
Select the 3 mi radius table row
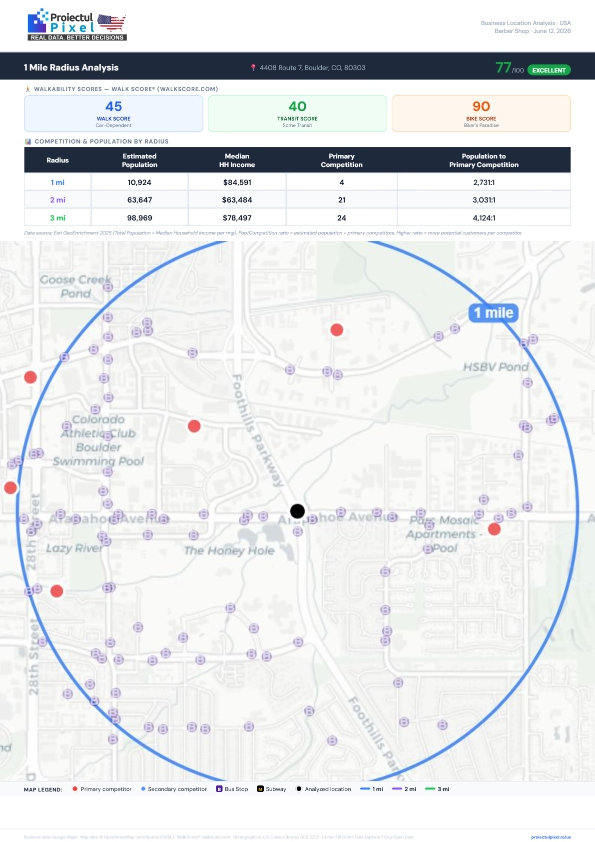click(x=297, y=217)
